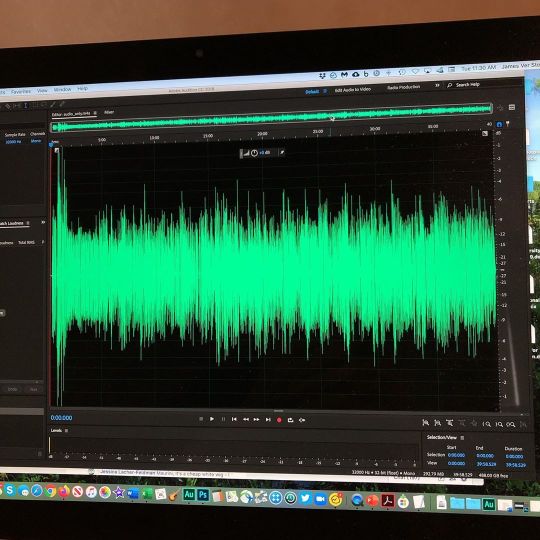Open Google Chrome from the Dock

50,491
